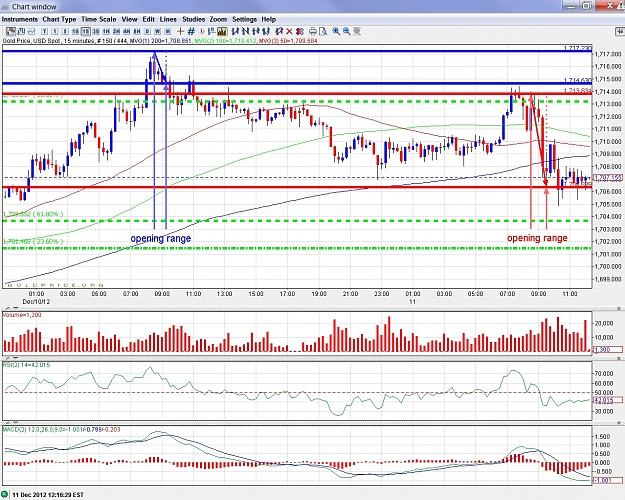625x500 pixels.
Task: Enable the crosshair cursor tool
Action: coord(180,31)
